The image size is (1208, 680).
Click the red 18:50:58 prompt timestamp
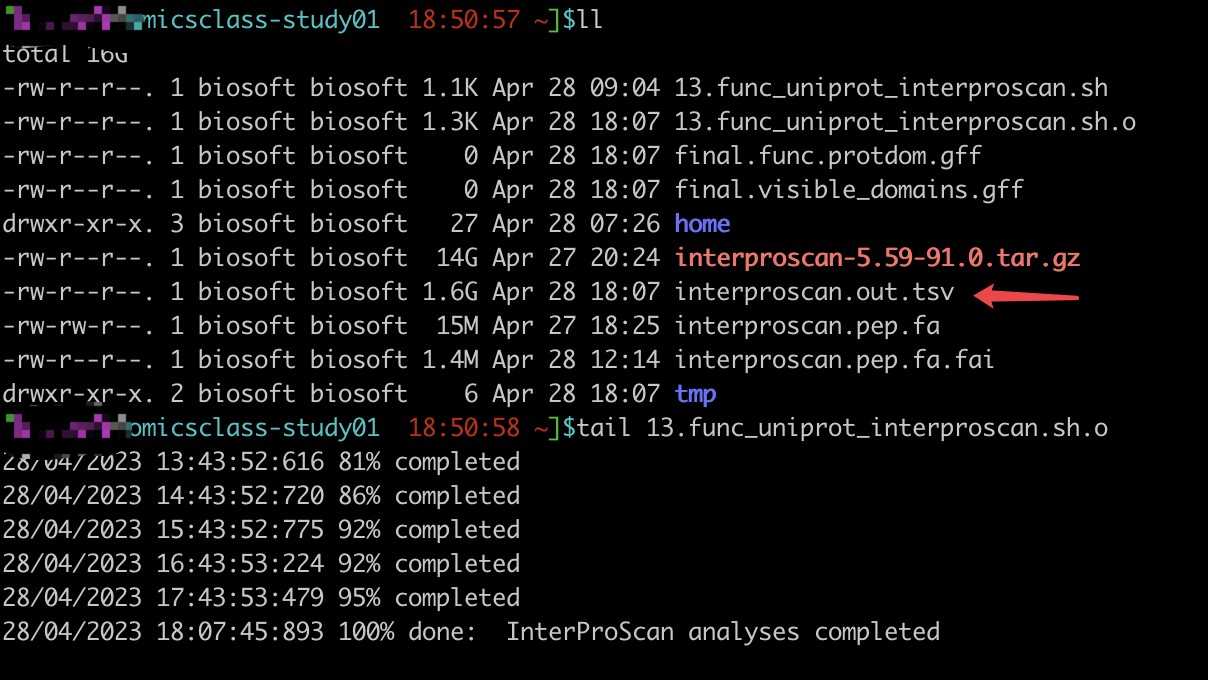click(x=464, y=428)
